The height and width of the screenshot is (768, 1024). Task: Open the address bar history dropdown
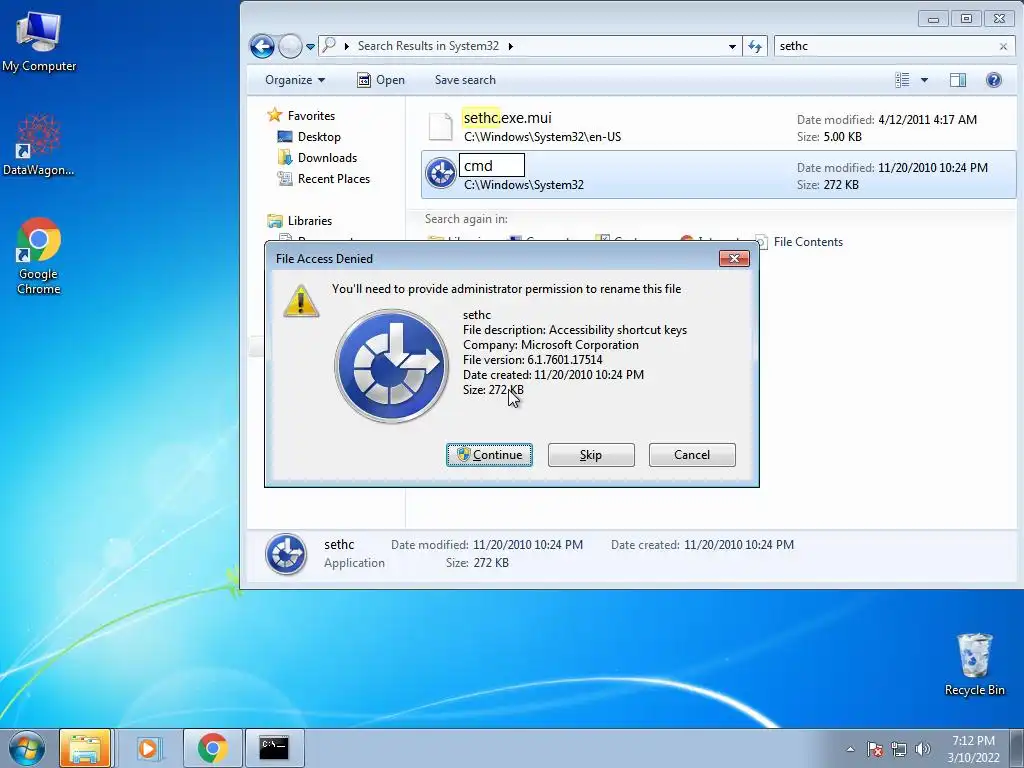pyautogui.click(x=732, y=46)
